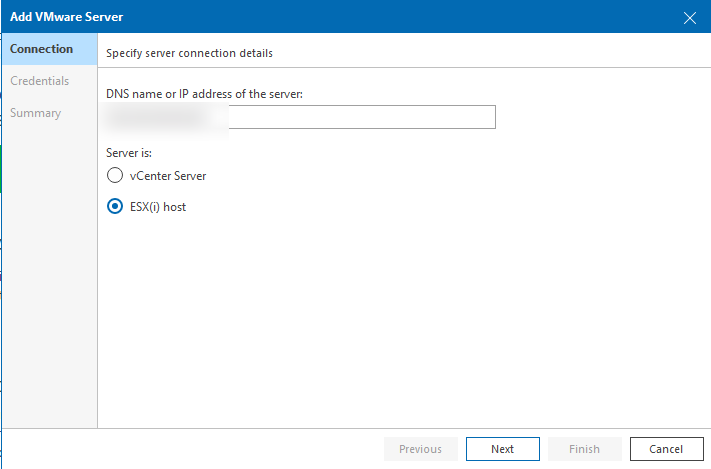Click the 'Add VMware Server' title text
Viewport: 711px width, 469px height.
(x=67, y=17)
